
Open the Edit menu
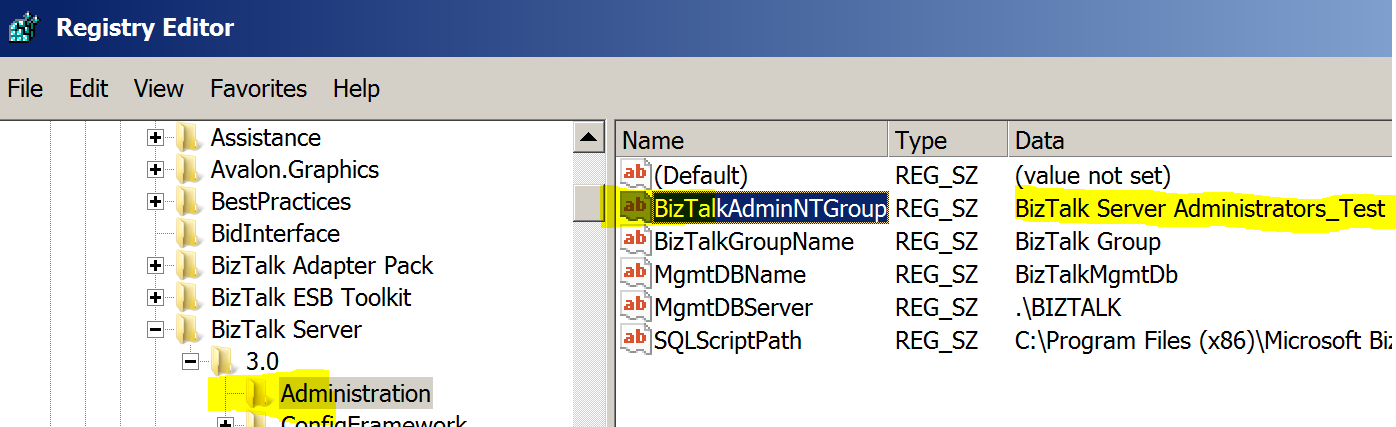coord(88,88)
